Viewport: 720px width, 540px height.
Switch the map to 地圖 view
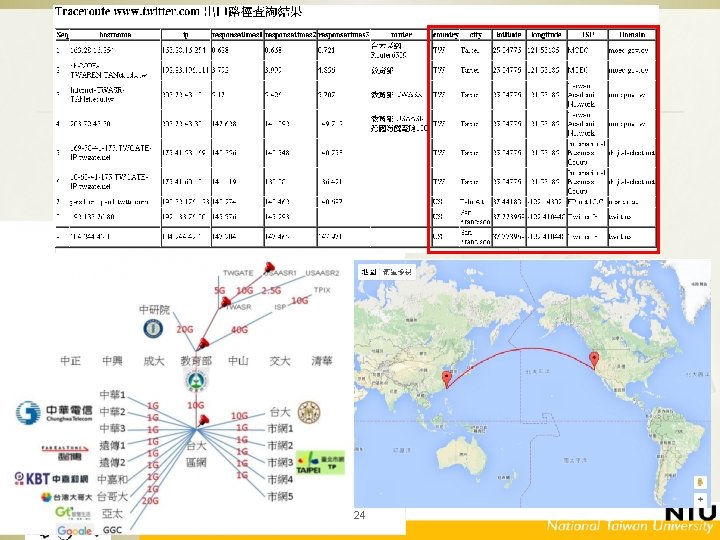(369, 272)
